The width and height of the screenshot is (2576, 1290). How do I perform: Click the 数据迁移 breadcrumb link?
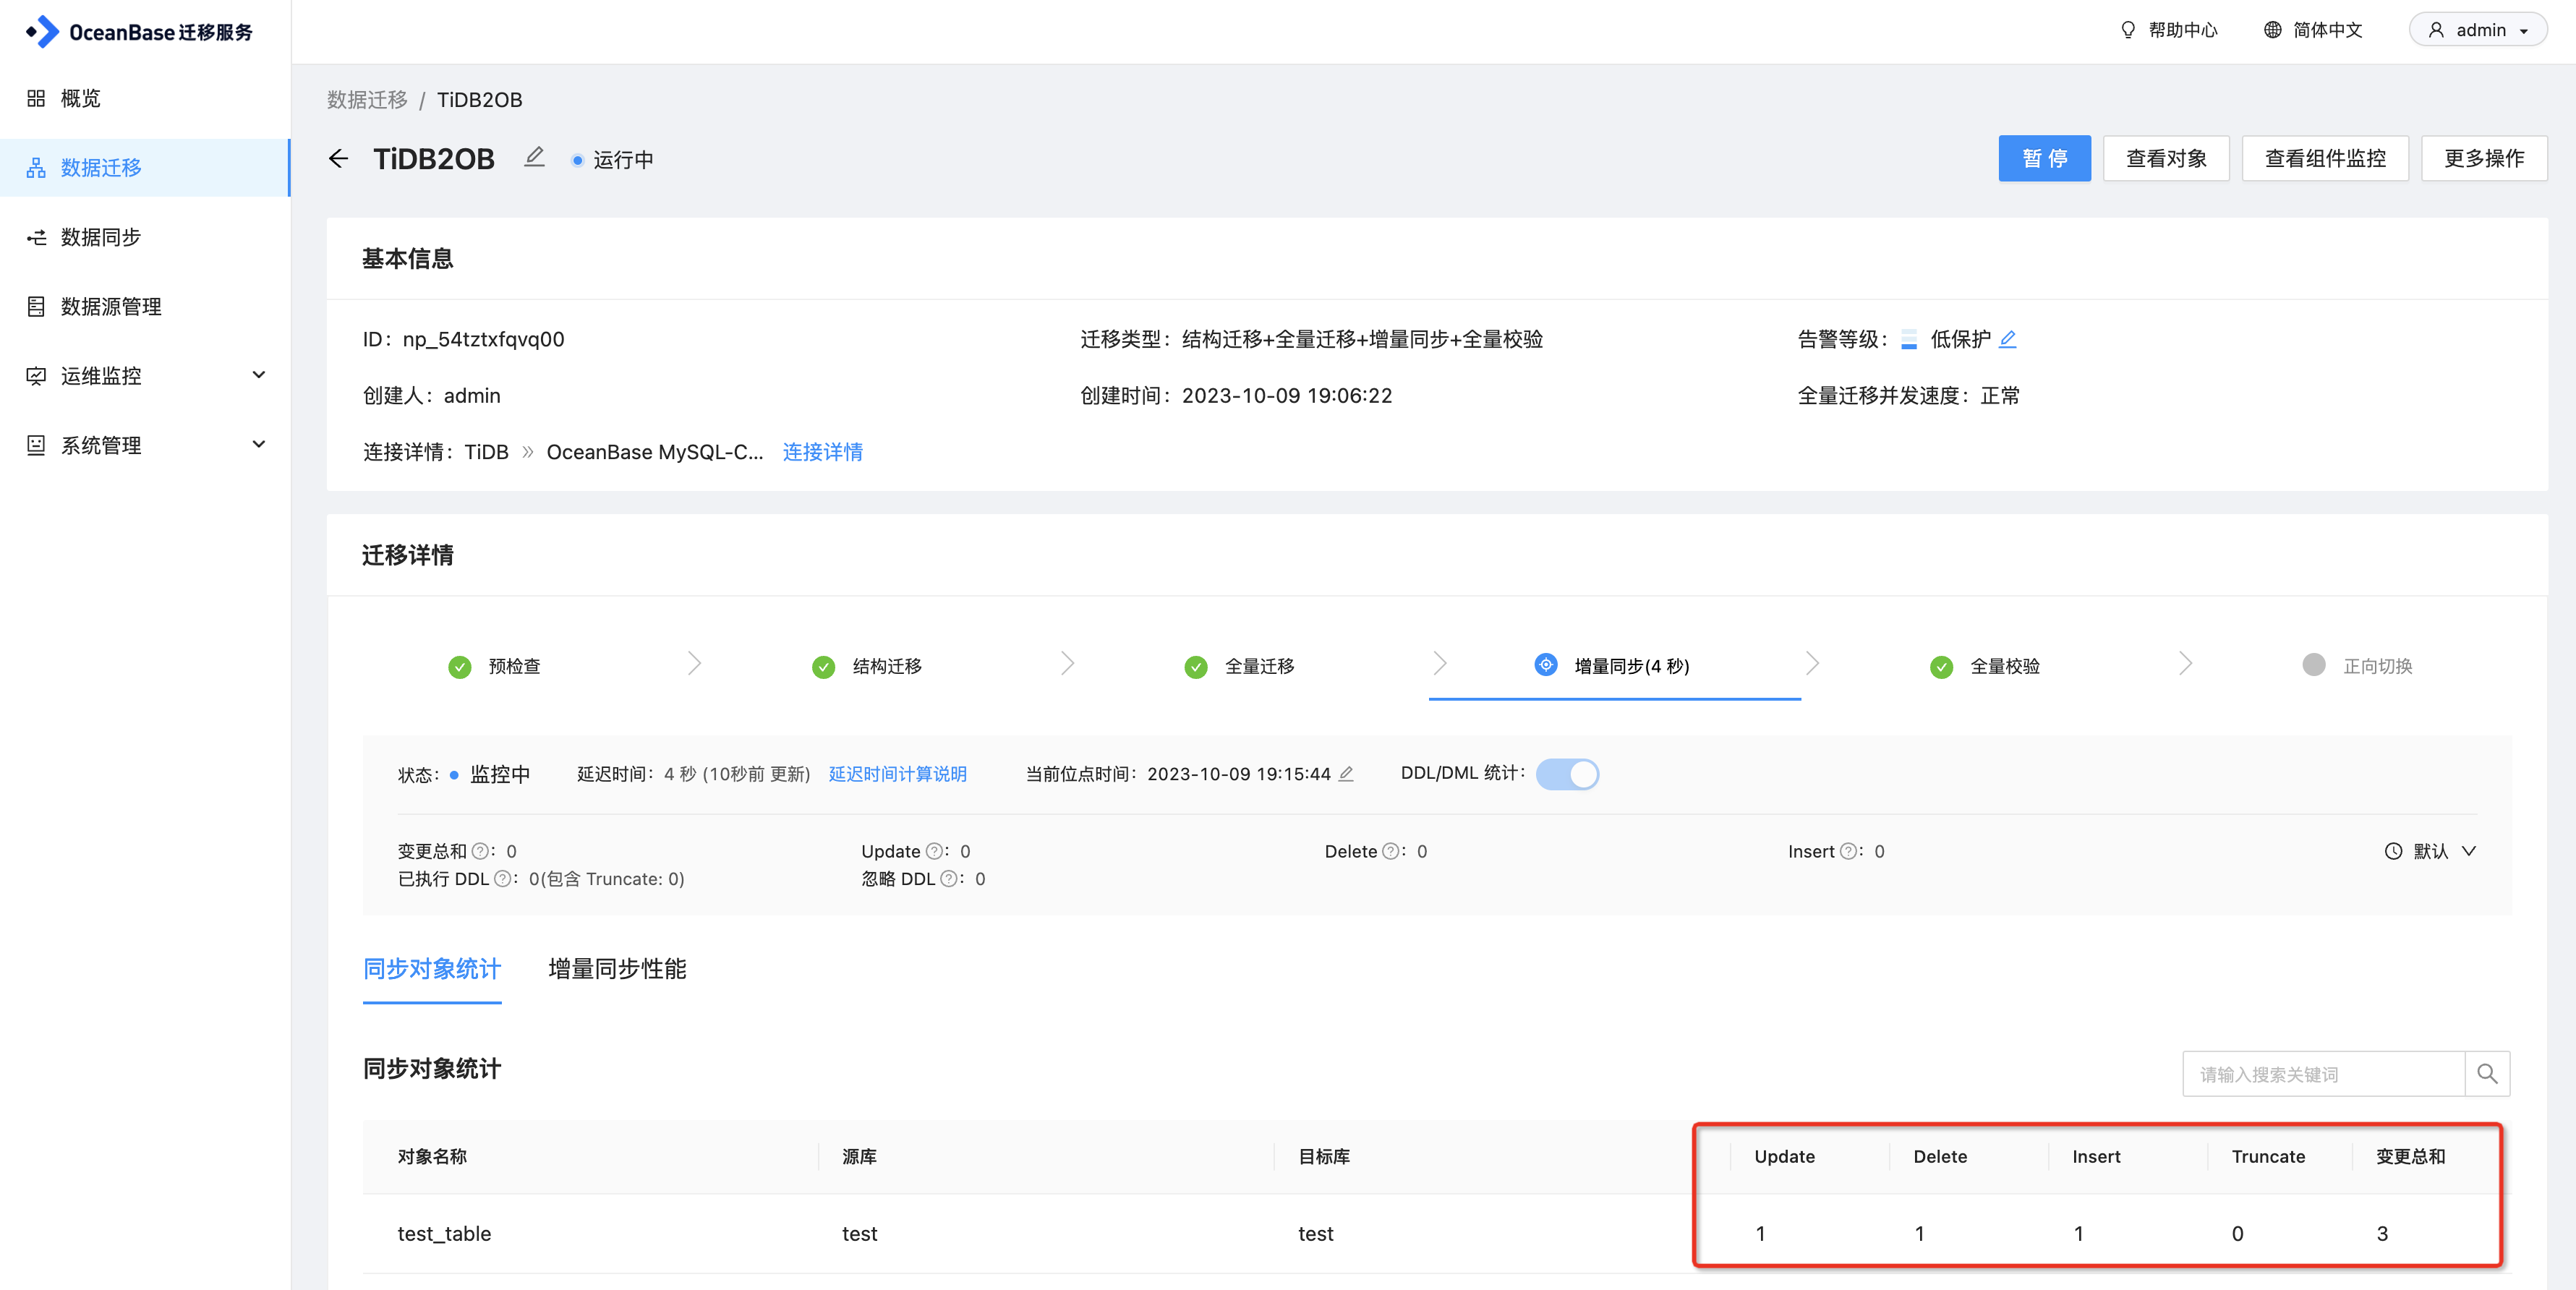coord(367,99)
